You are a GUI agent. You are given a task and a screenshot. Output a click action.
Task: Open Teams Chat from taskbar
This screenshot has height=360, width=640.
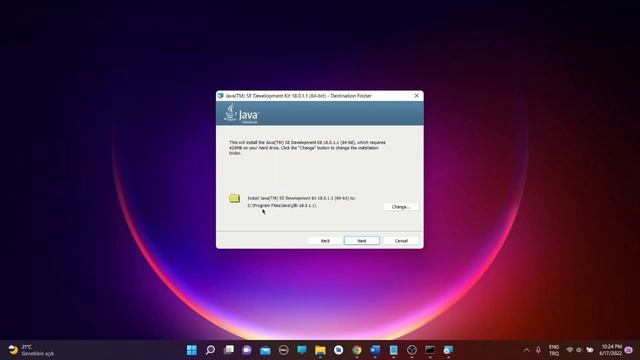[x=247, y=350]
